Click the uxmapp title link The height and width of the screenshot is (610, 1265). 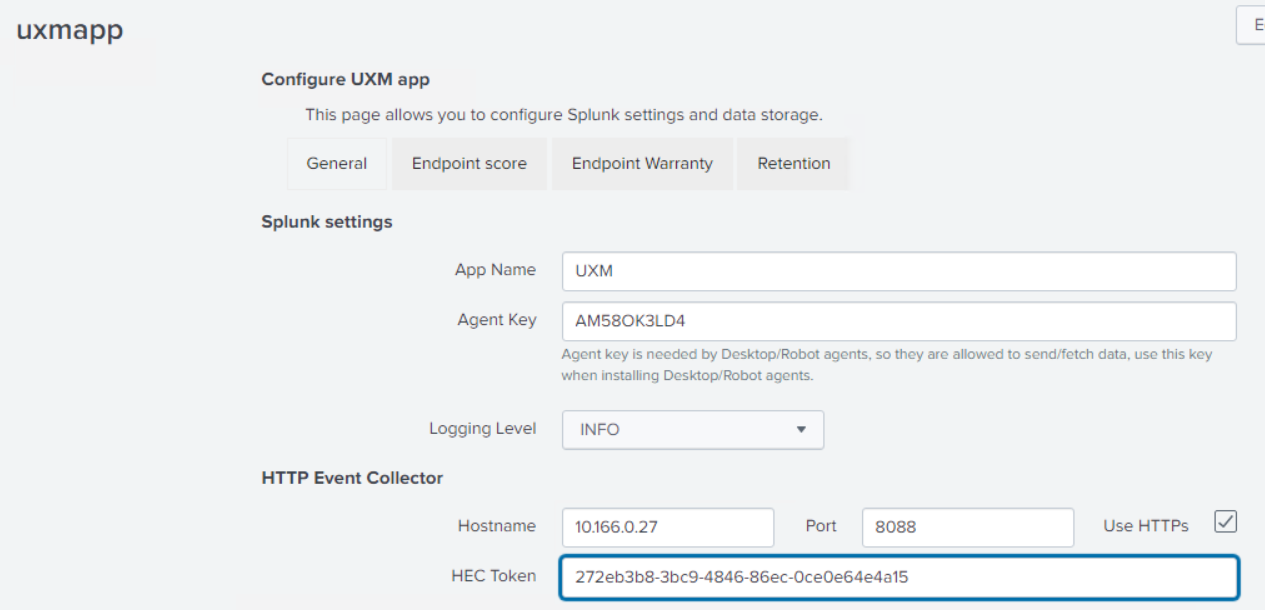point(71,30)
